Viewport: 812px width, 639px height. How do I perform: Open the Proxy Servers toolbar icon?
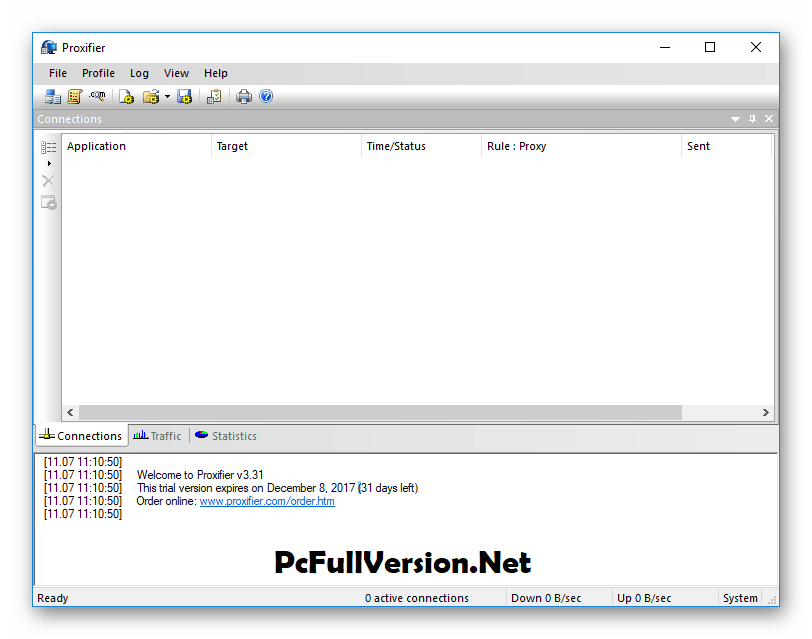click(x=52, y=96)
